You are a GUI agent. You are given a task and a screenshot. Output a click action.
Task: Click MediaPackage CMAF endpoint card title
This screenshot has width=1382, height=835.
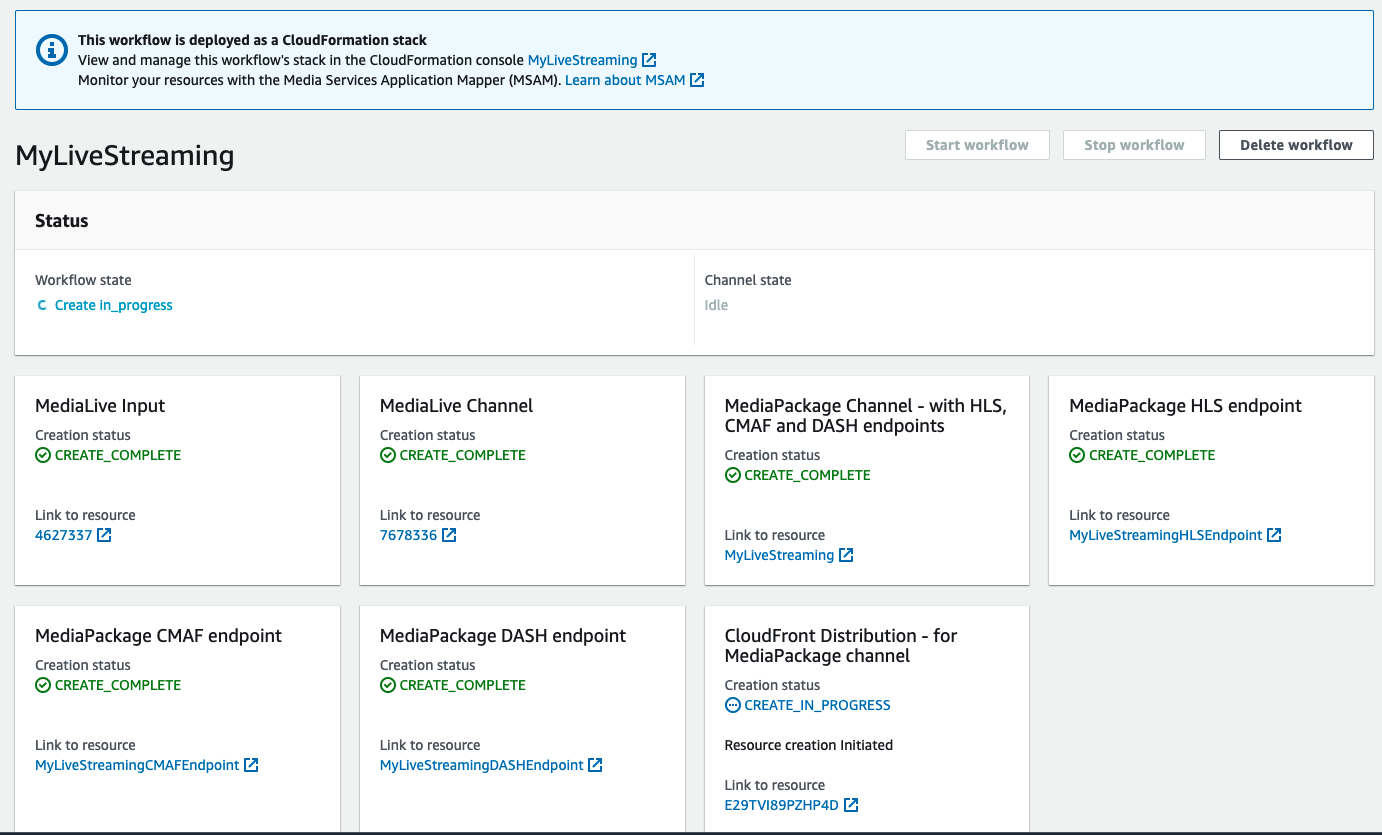158,636
